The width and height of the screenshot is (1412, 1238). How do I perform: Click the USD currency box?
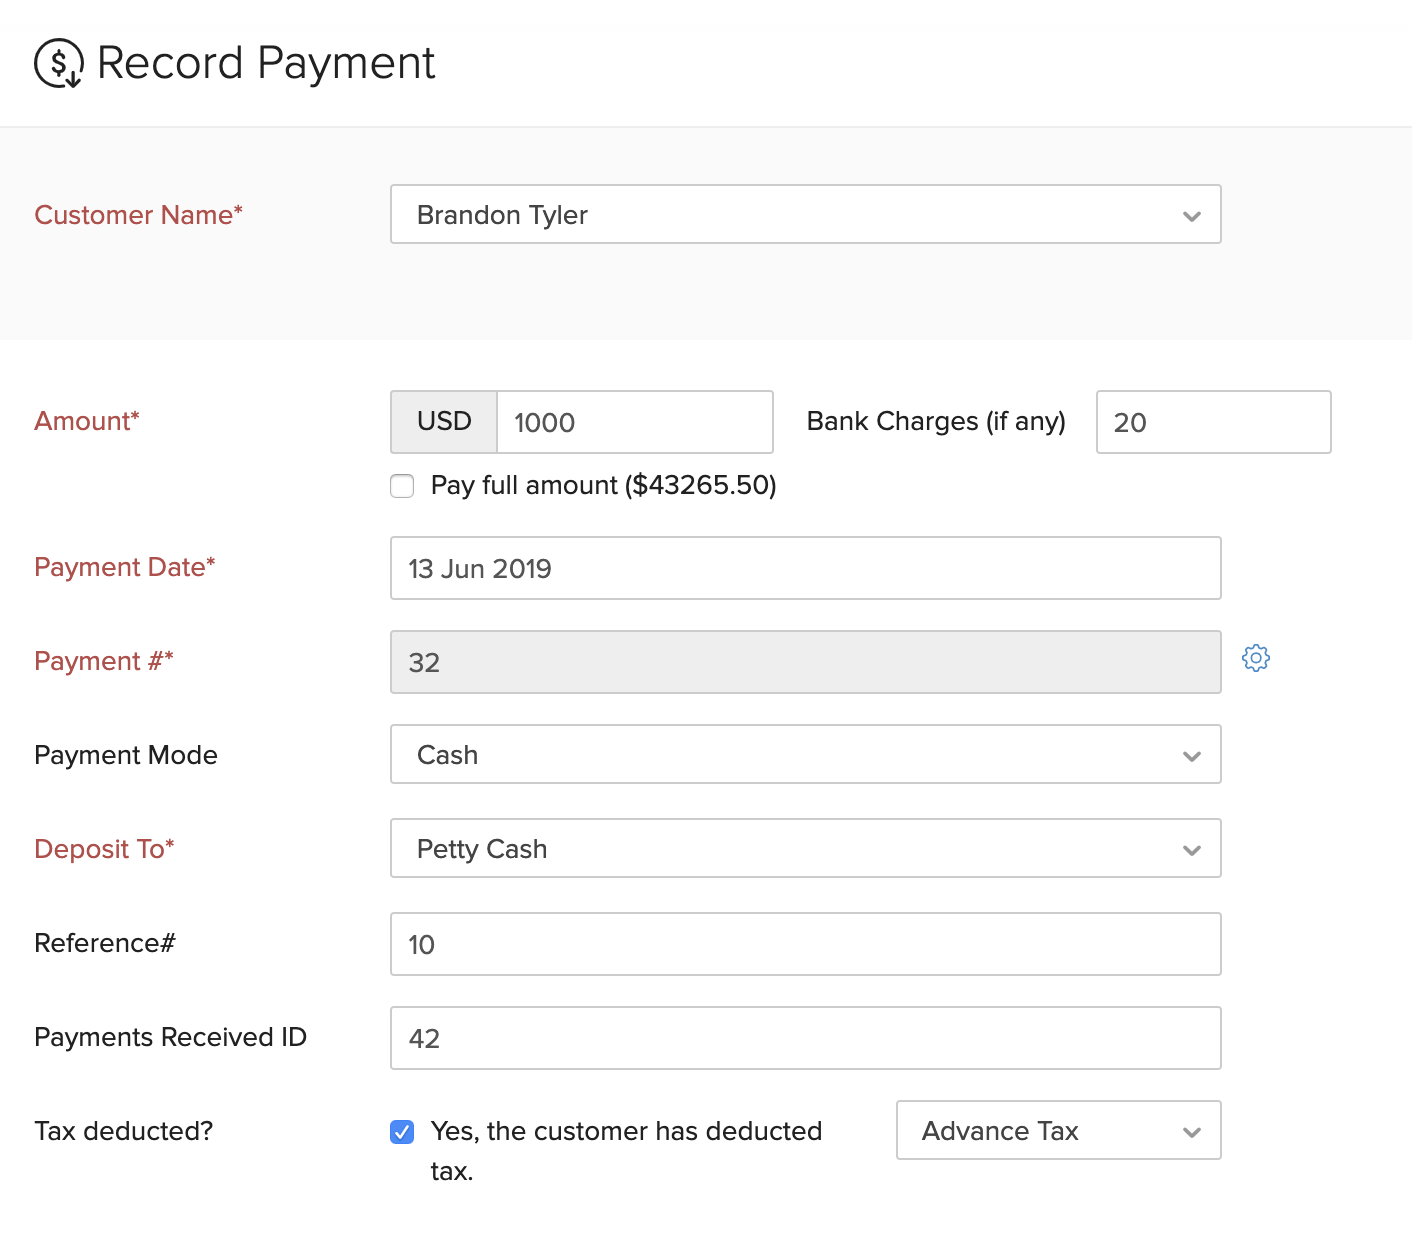pyautogui.click(x=444, y=422)
